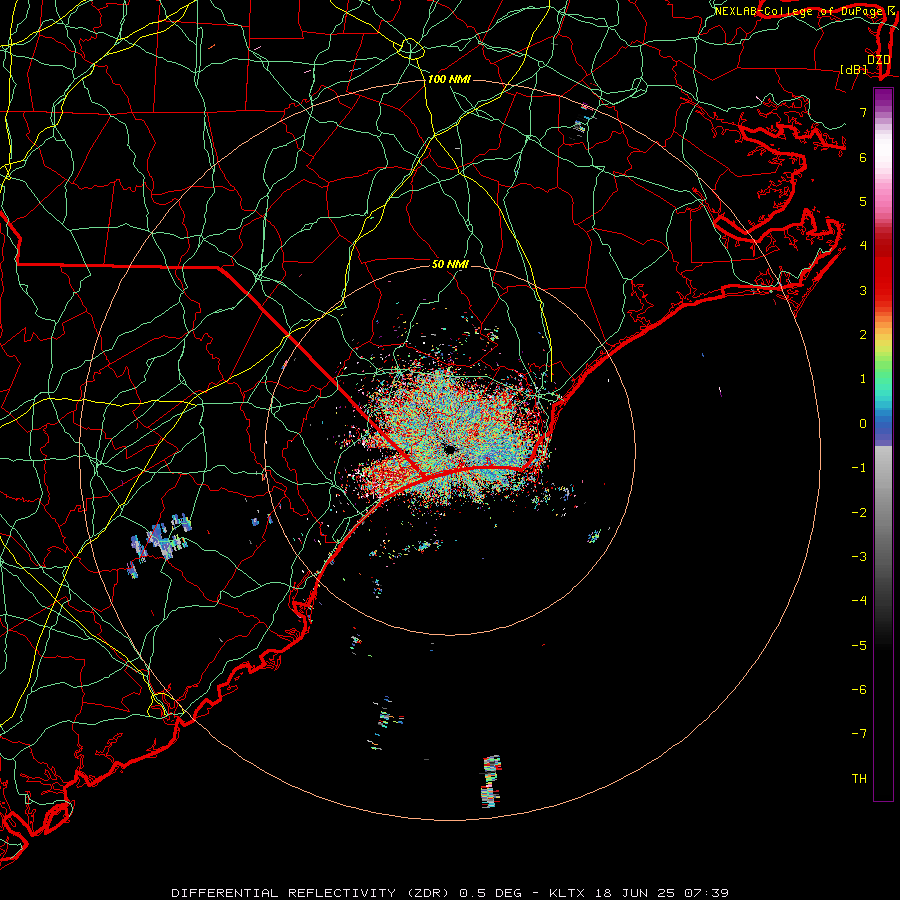
Task: Click the -4 dB scale label
Action: coord(859,601)
